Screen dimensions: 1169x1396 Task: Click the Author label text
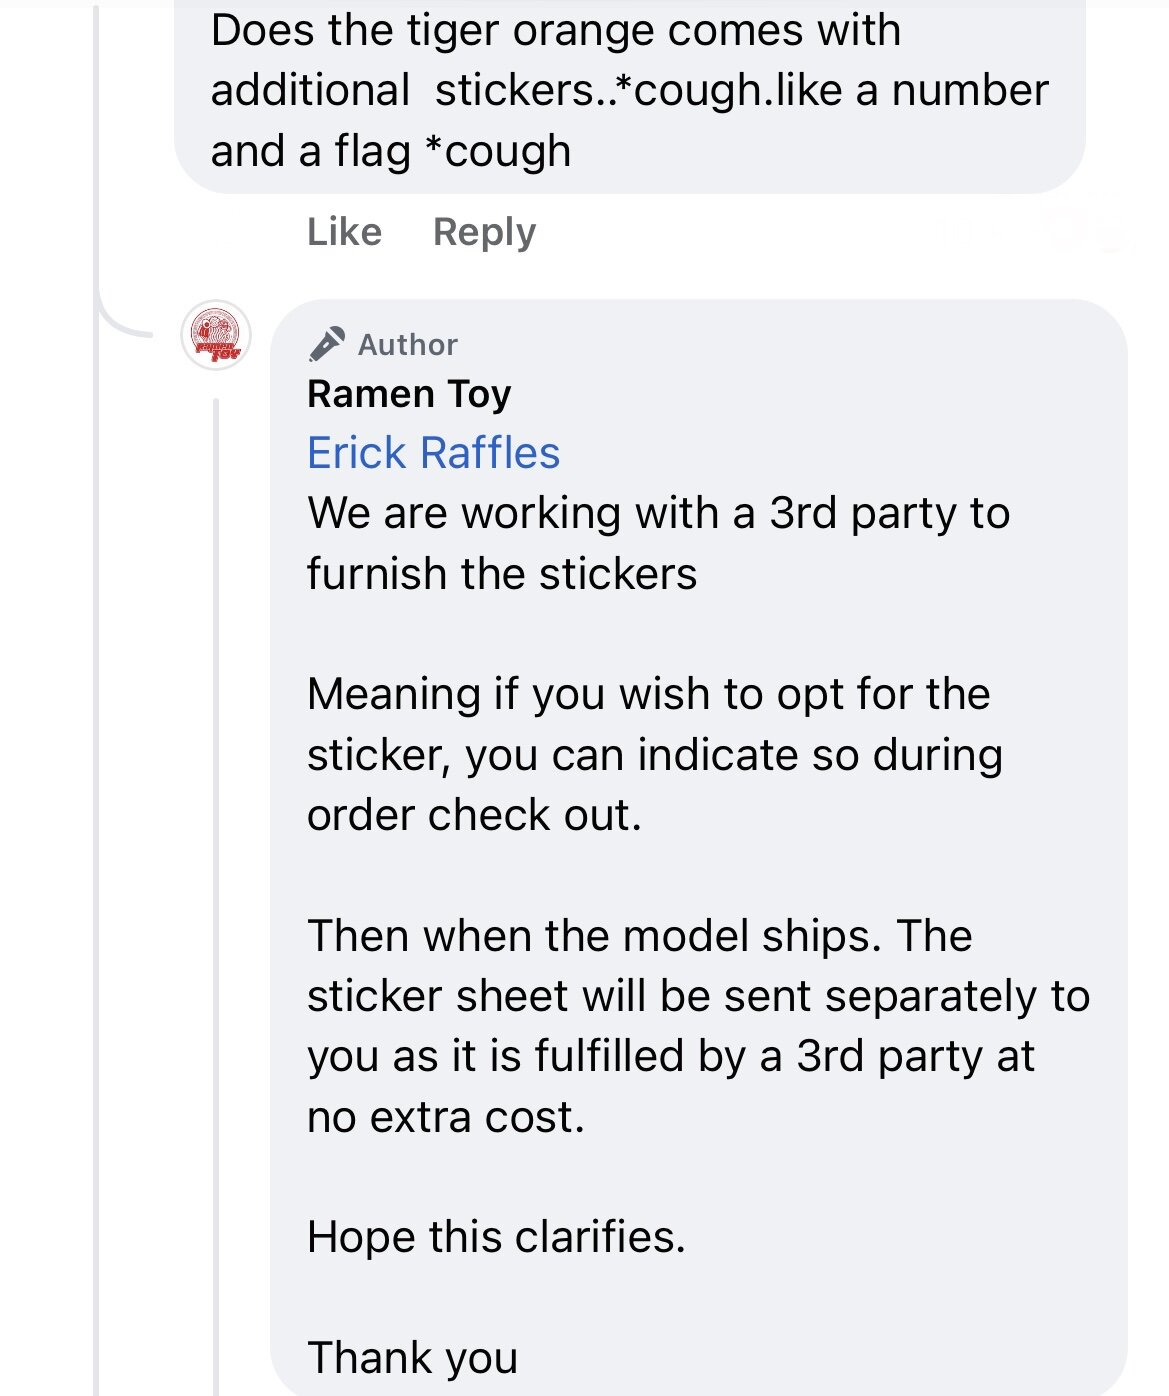tap(408, 345)
